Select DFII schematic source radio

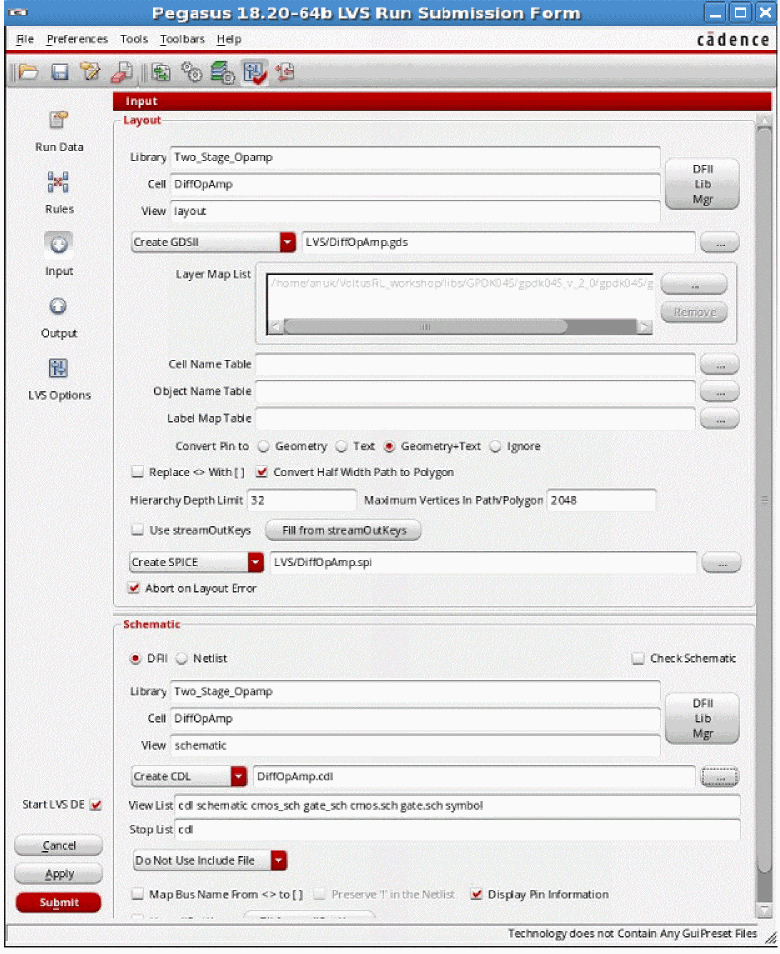(x=135, y=658)
